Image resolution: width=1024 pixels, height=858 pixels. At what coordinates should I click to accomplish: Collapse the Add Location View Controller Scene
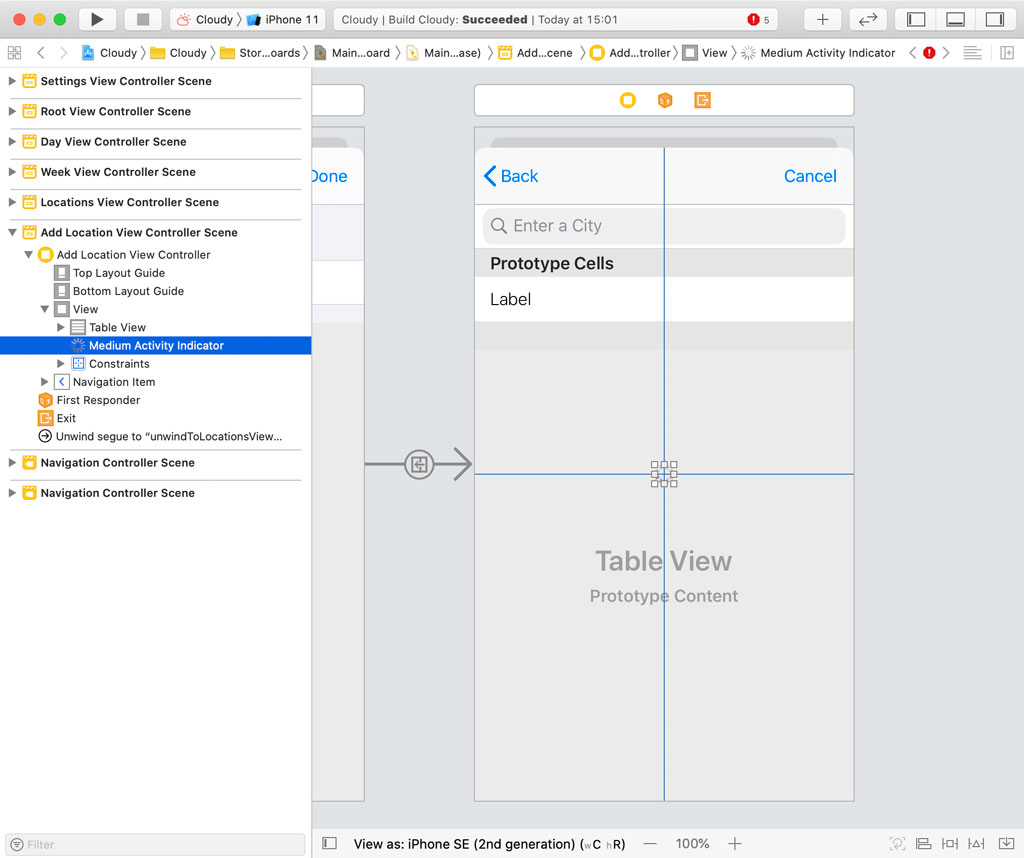tap(12, 232)
